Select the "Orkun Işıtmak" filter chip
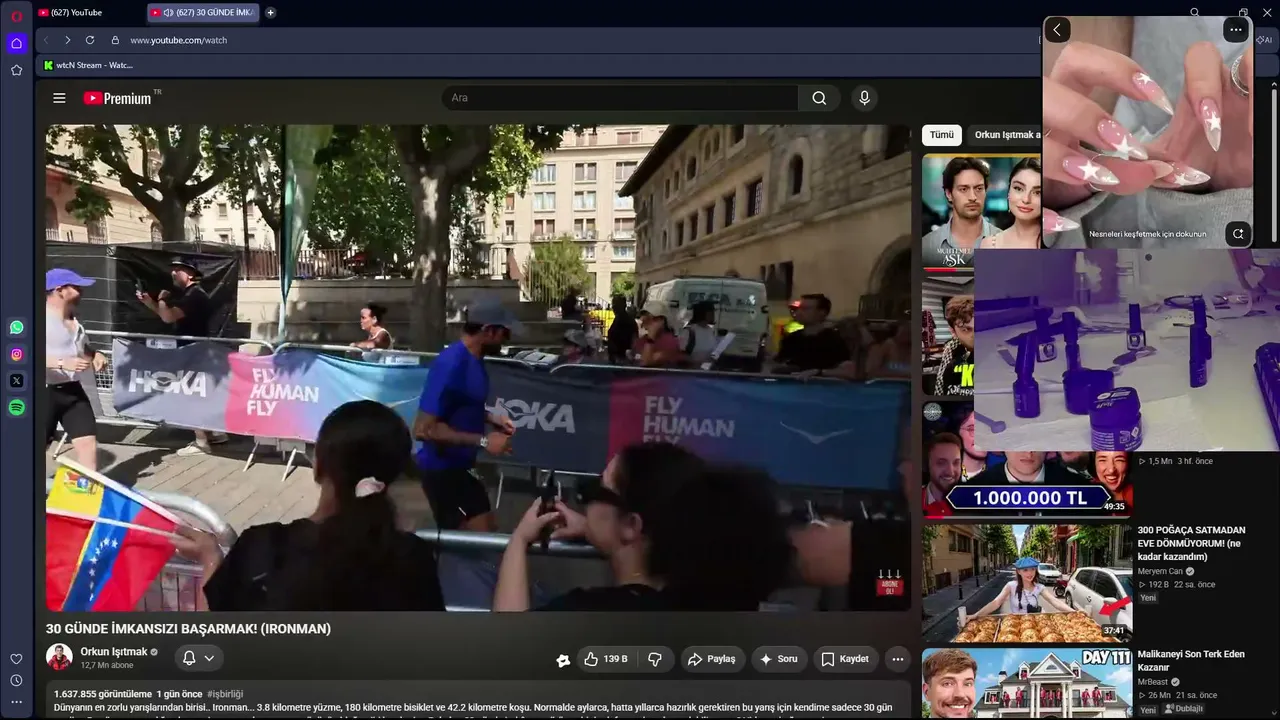The height and width of the screenshot is (720, 1280). coord(1007,135)
